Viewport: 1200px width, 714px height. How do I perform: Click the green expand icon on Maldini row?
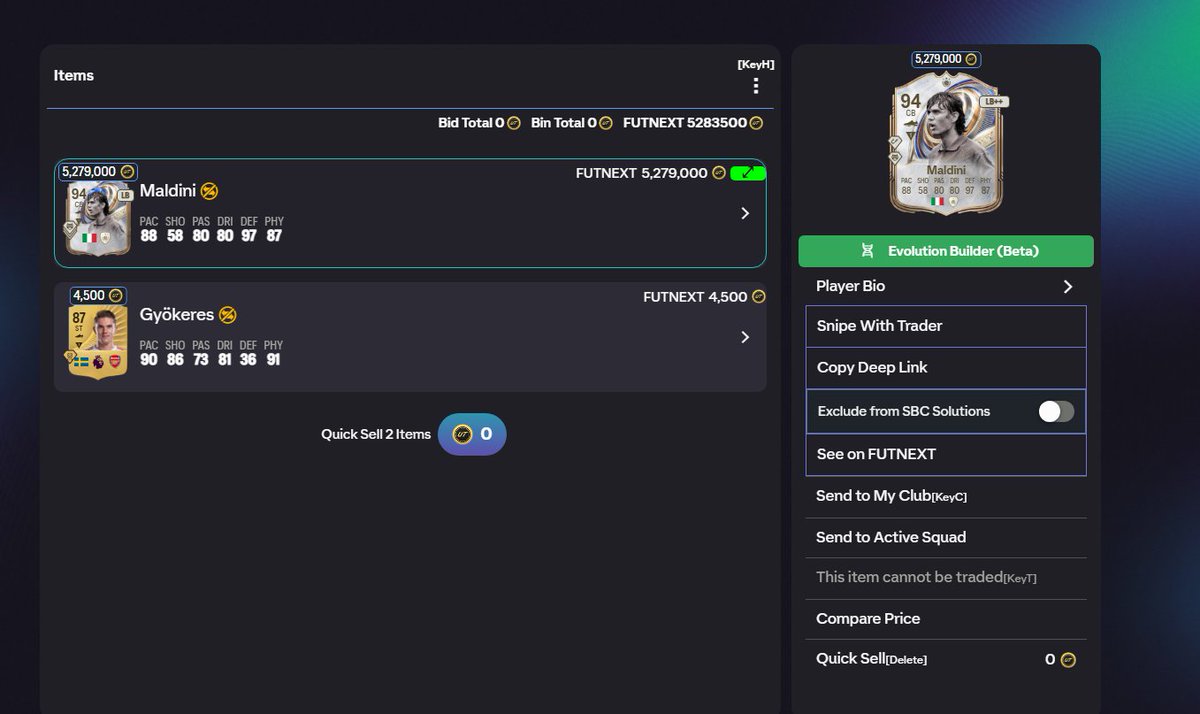point(748,173)
